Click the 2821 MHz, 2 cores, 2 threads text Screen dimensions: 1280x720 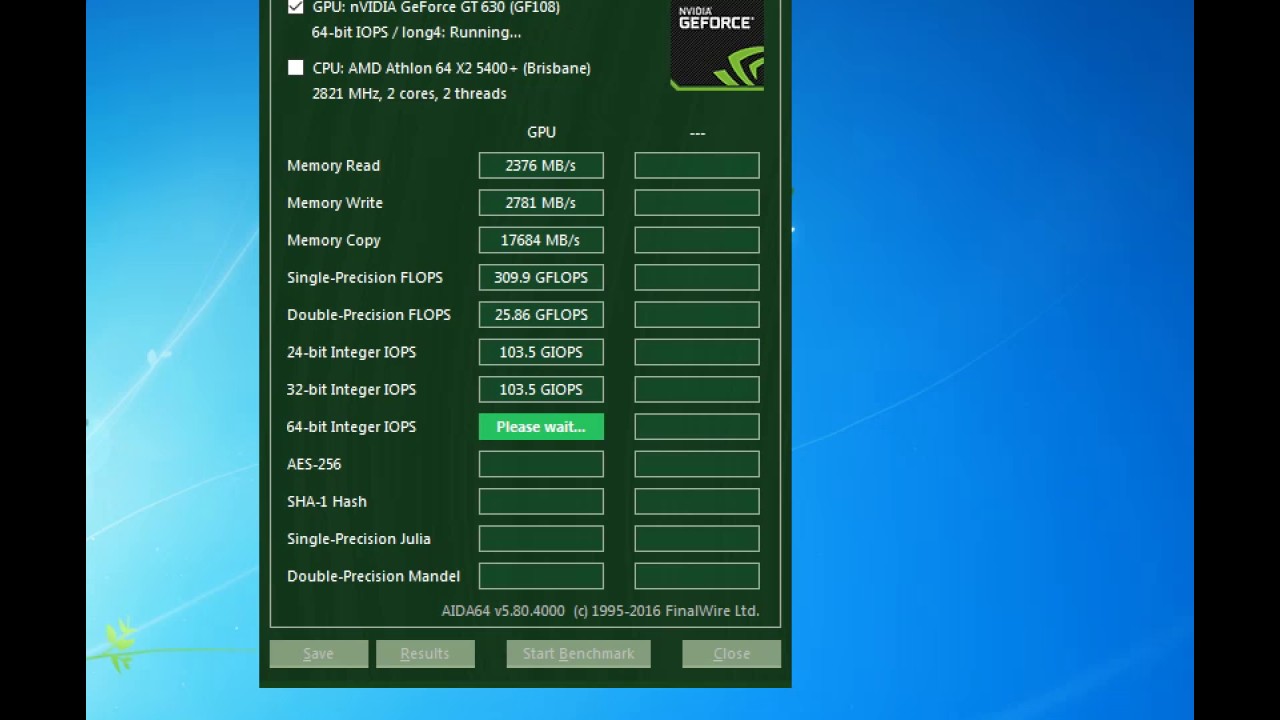[x=409, y=94]
